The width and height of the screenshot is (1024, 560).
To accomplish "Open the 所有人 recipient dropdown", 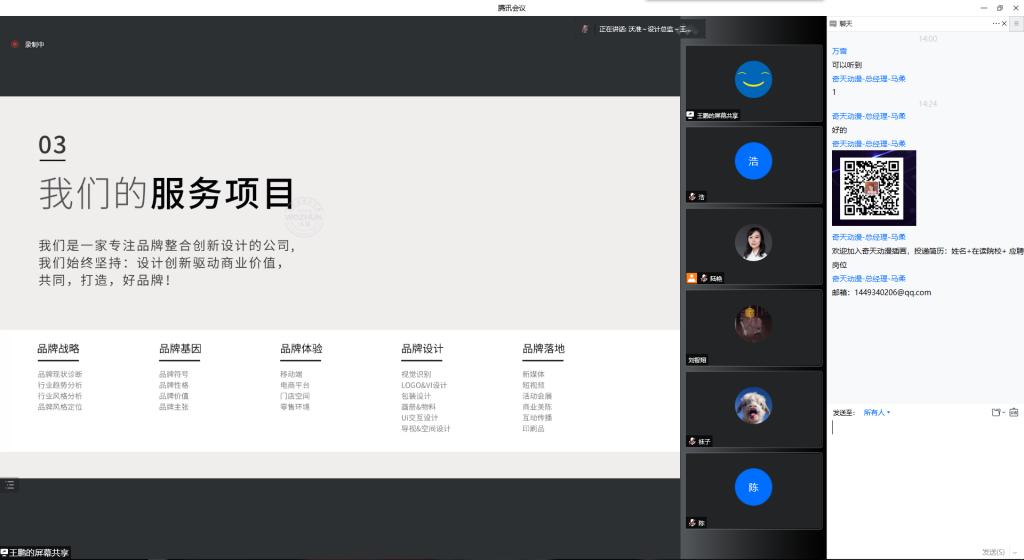I will tap(877, 412).
